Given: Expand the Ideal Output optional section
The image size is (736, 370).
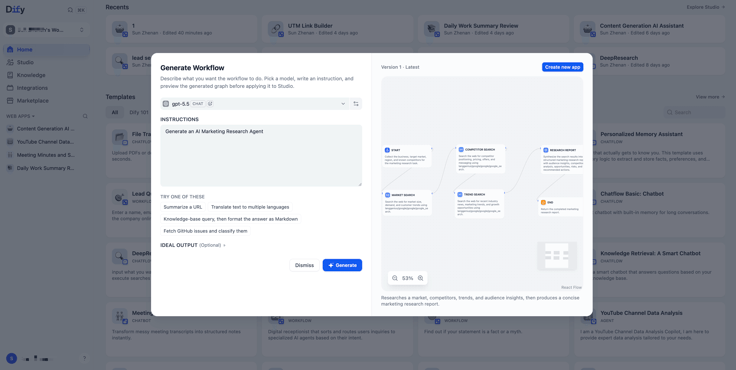Looking at the screenshot, I should tap(193, 245).
